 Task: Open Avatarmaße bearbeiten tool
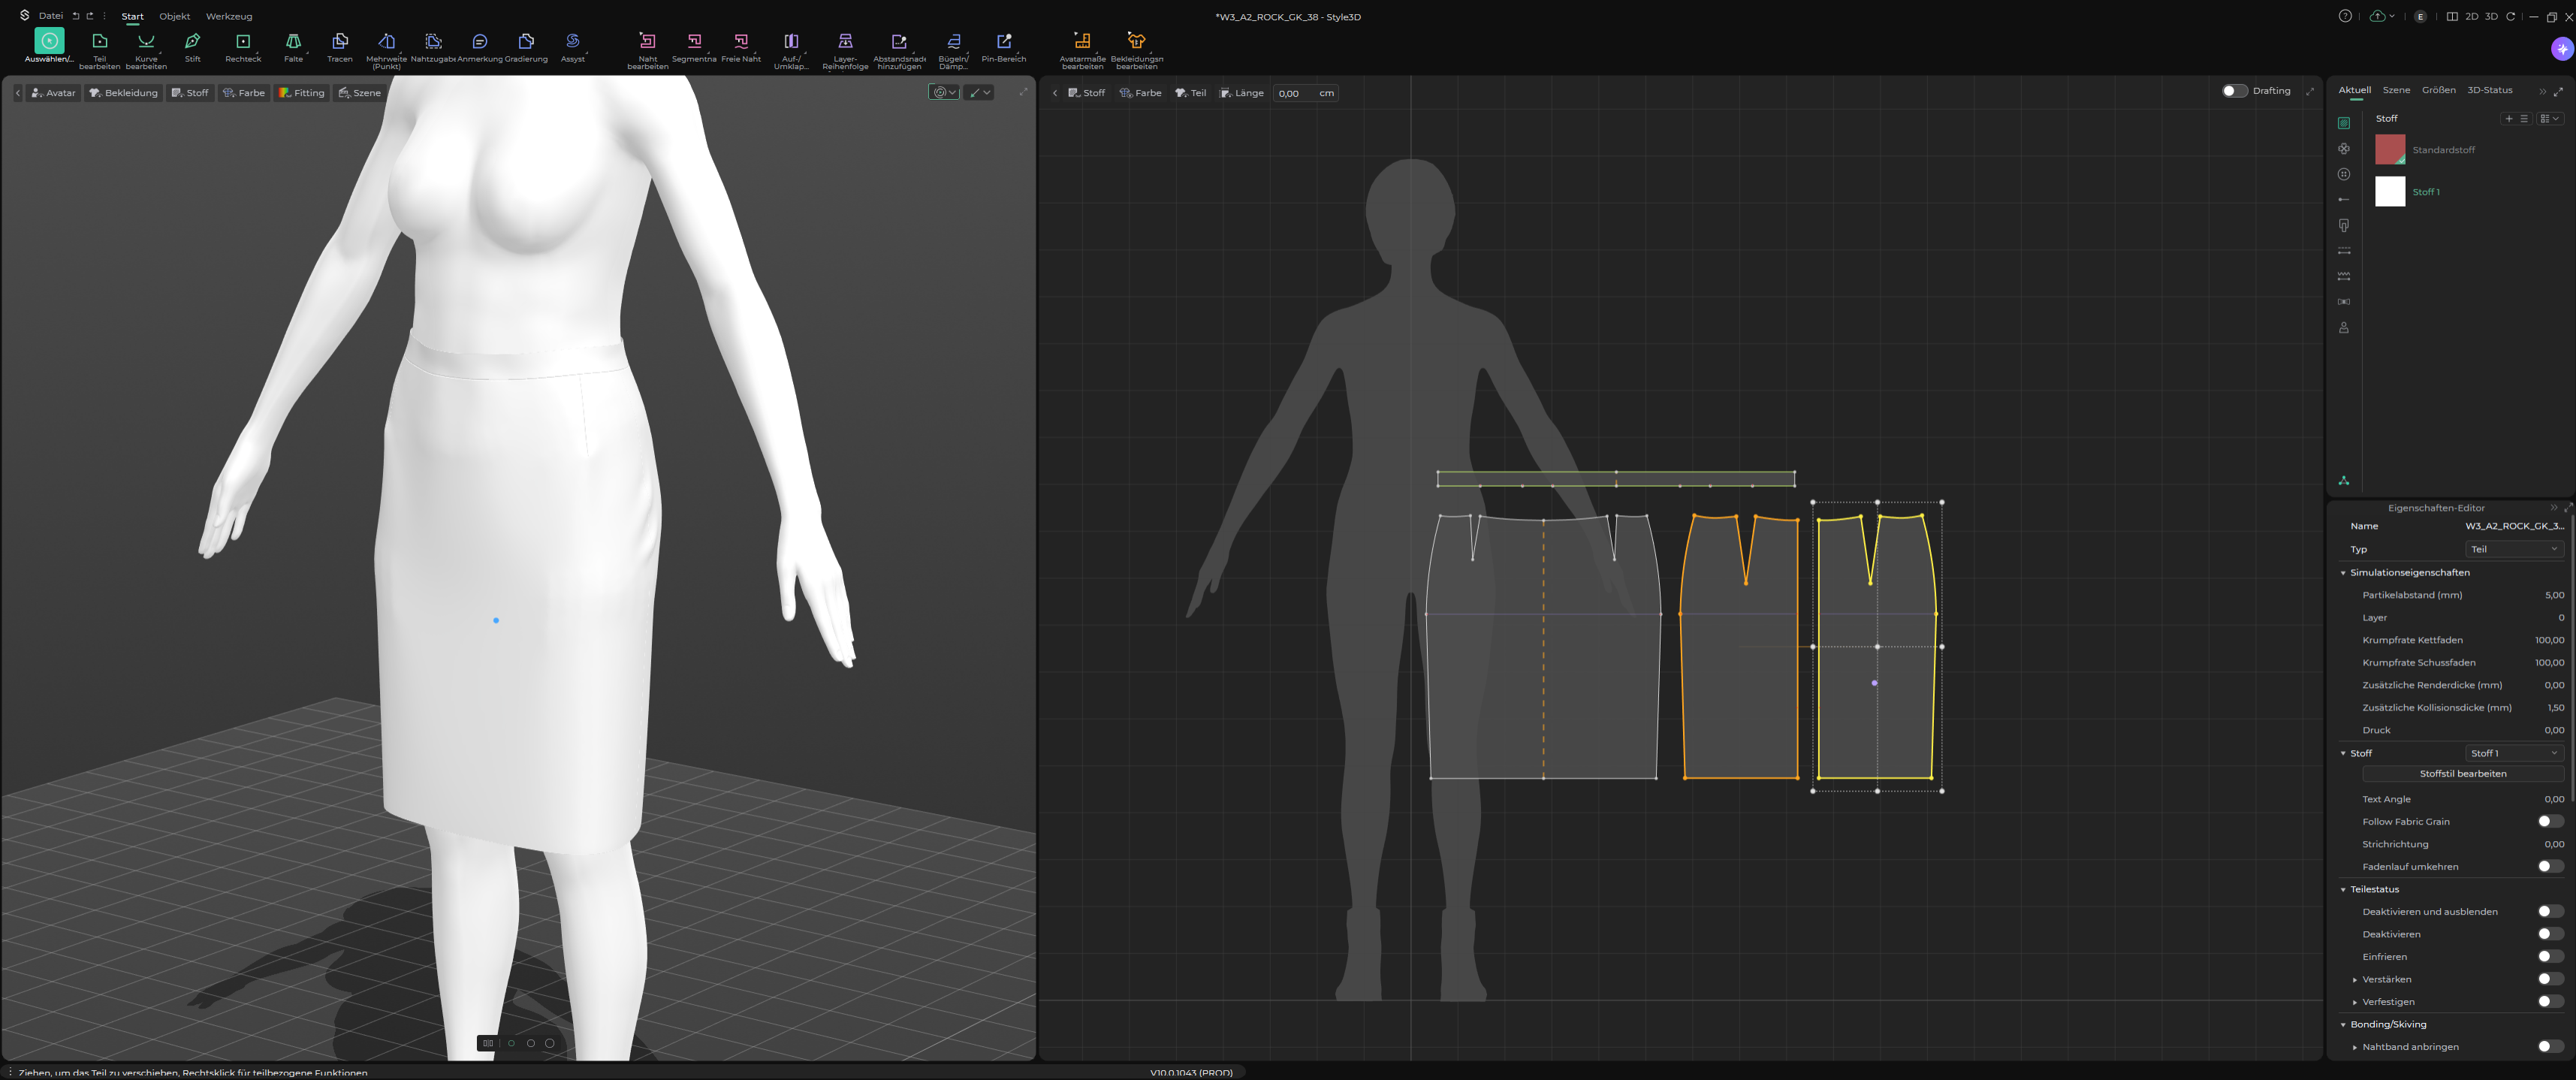click(1082, 49)
